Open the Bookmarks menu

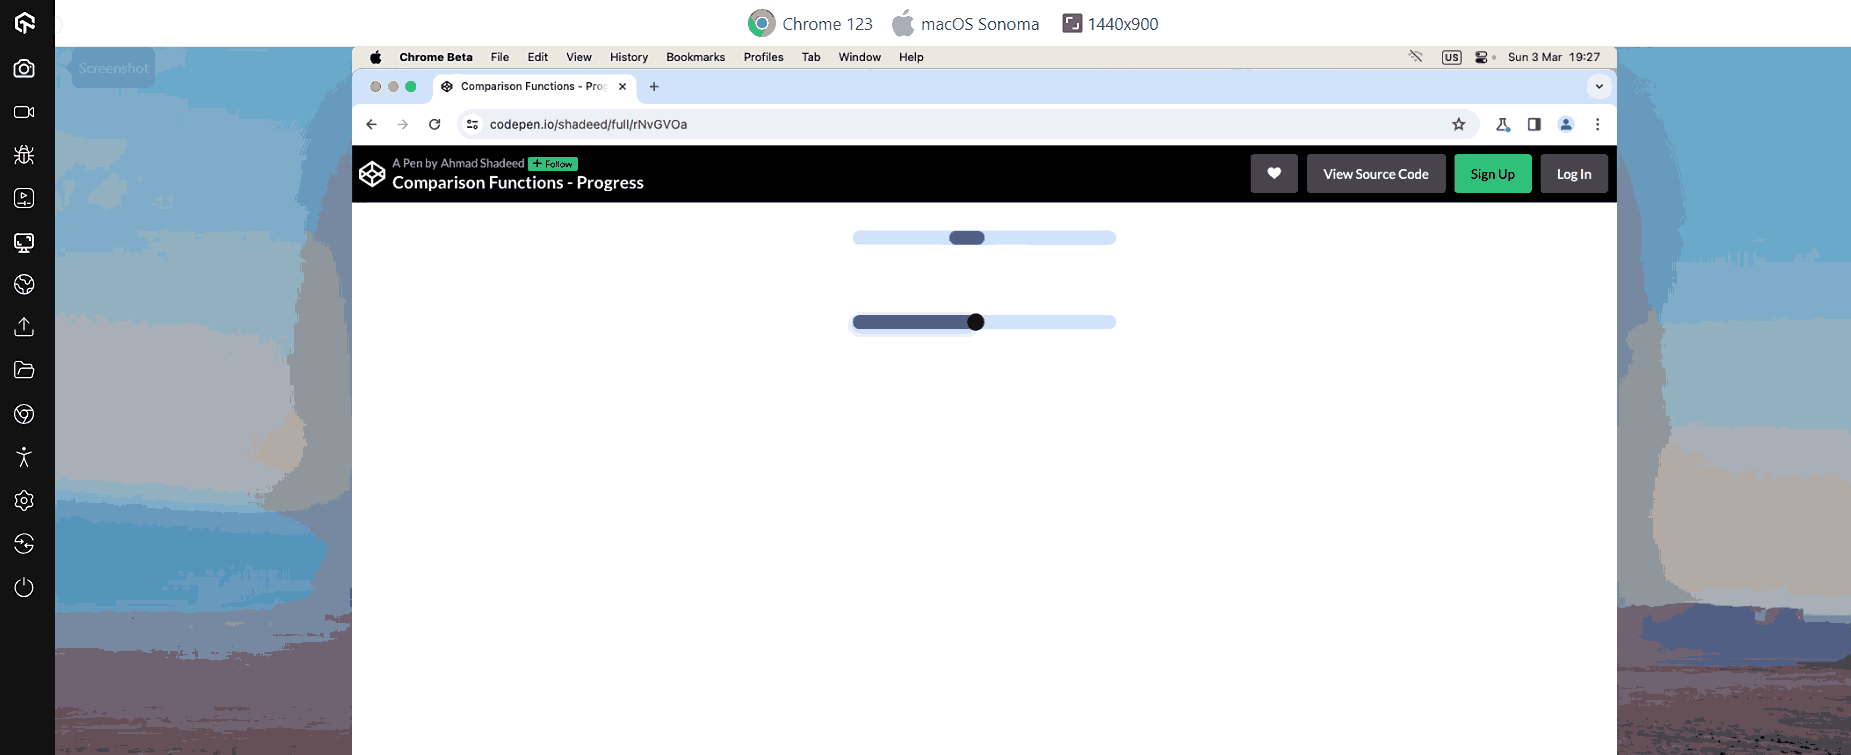click(x=696, y=57)
